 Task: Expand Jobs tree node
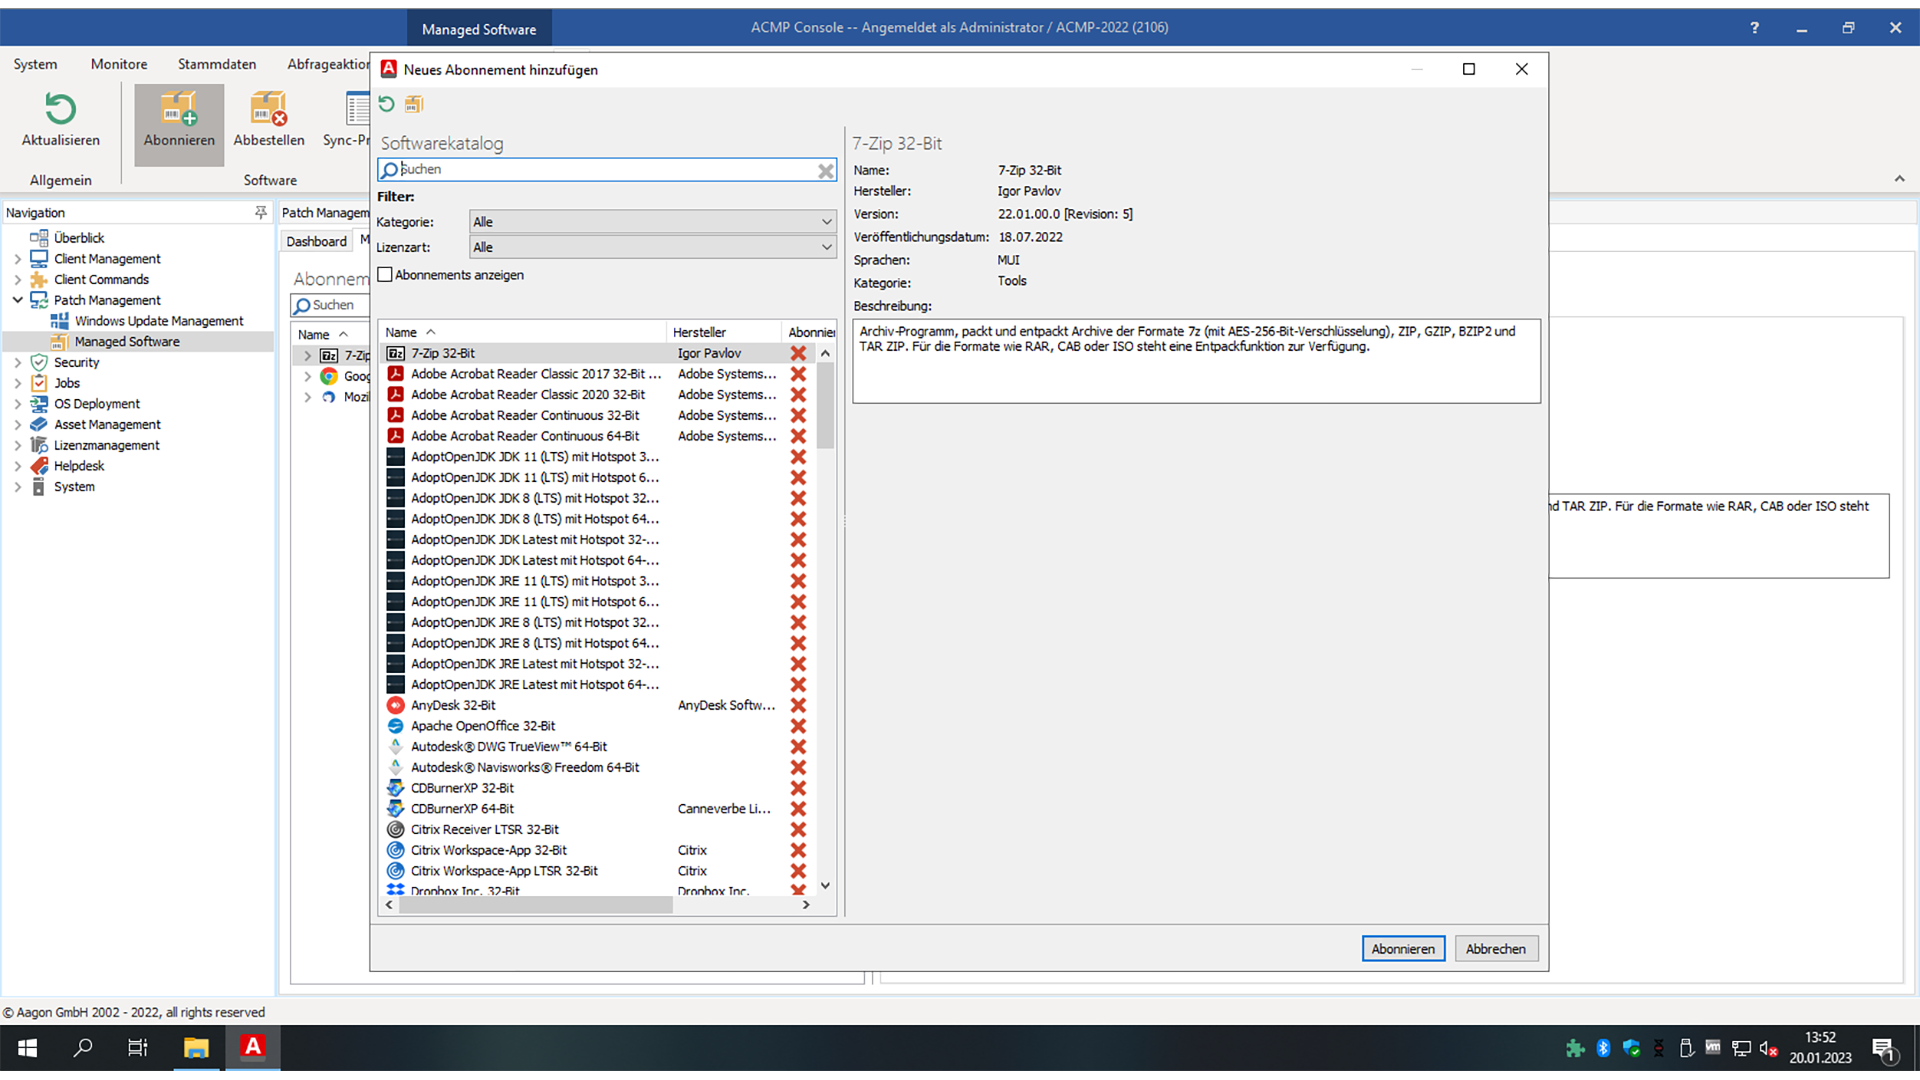[x=17, y=383]
